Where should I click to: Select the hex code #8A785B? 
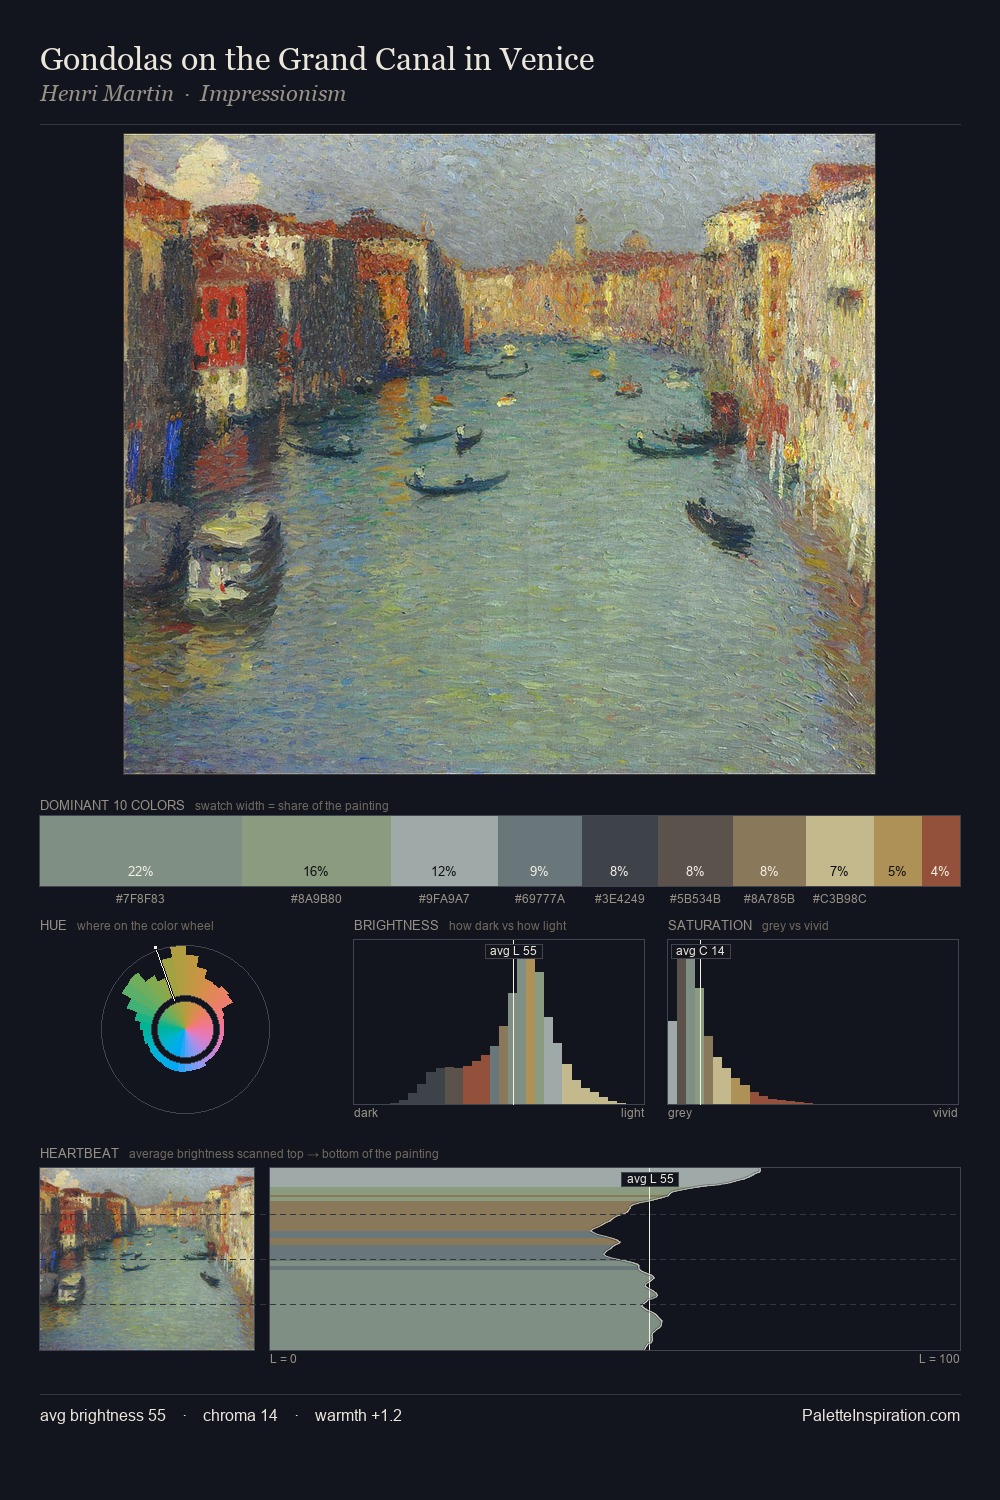click(769, 899)
